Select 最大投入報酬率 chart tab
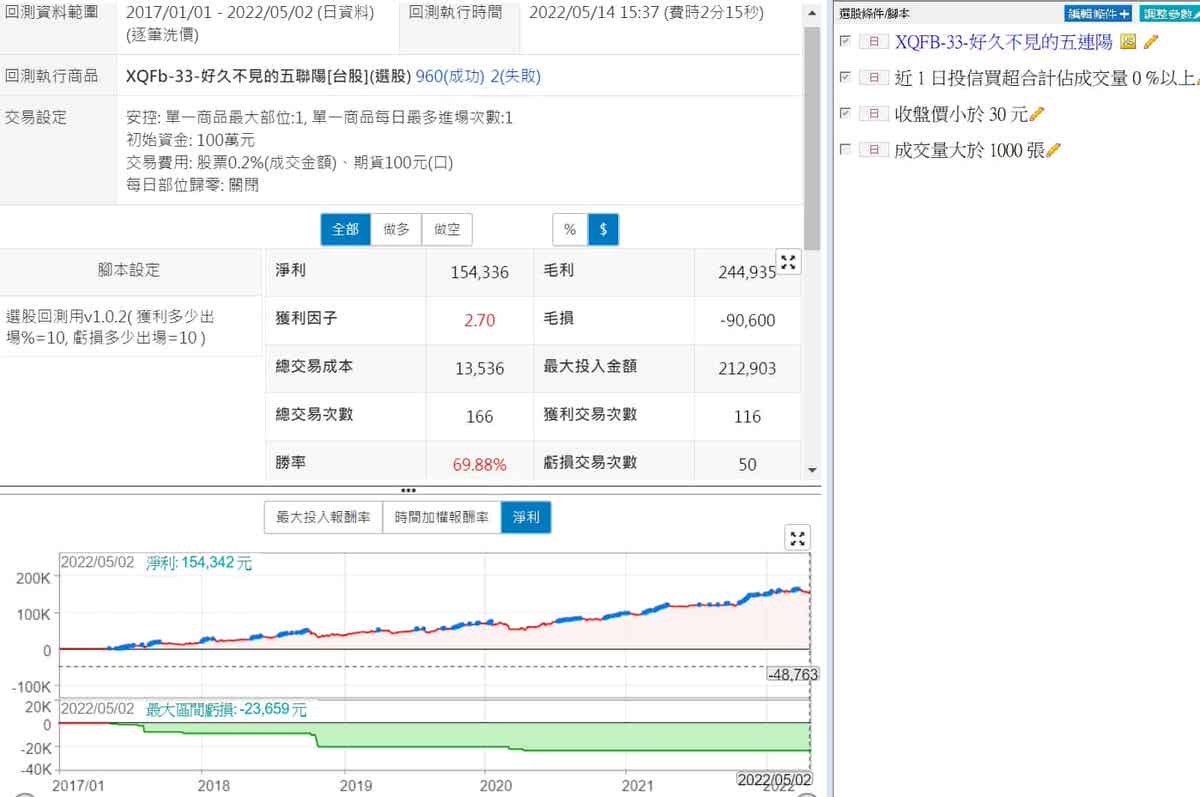The width and height of the screenshot is (1200, 797). (323, 517)
